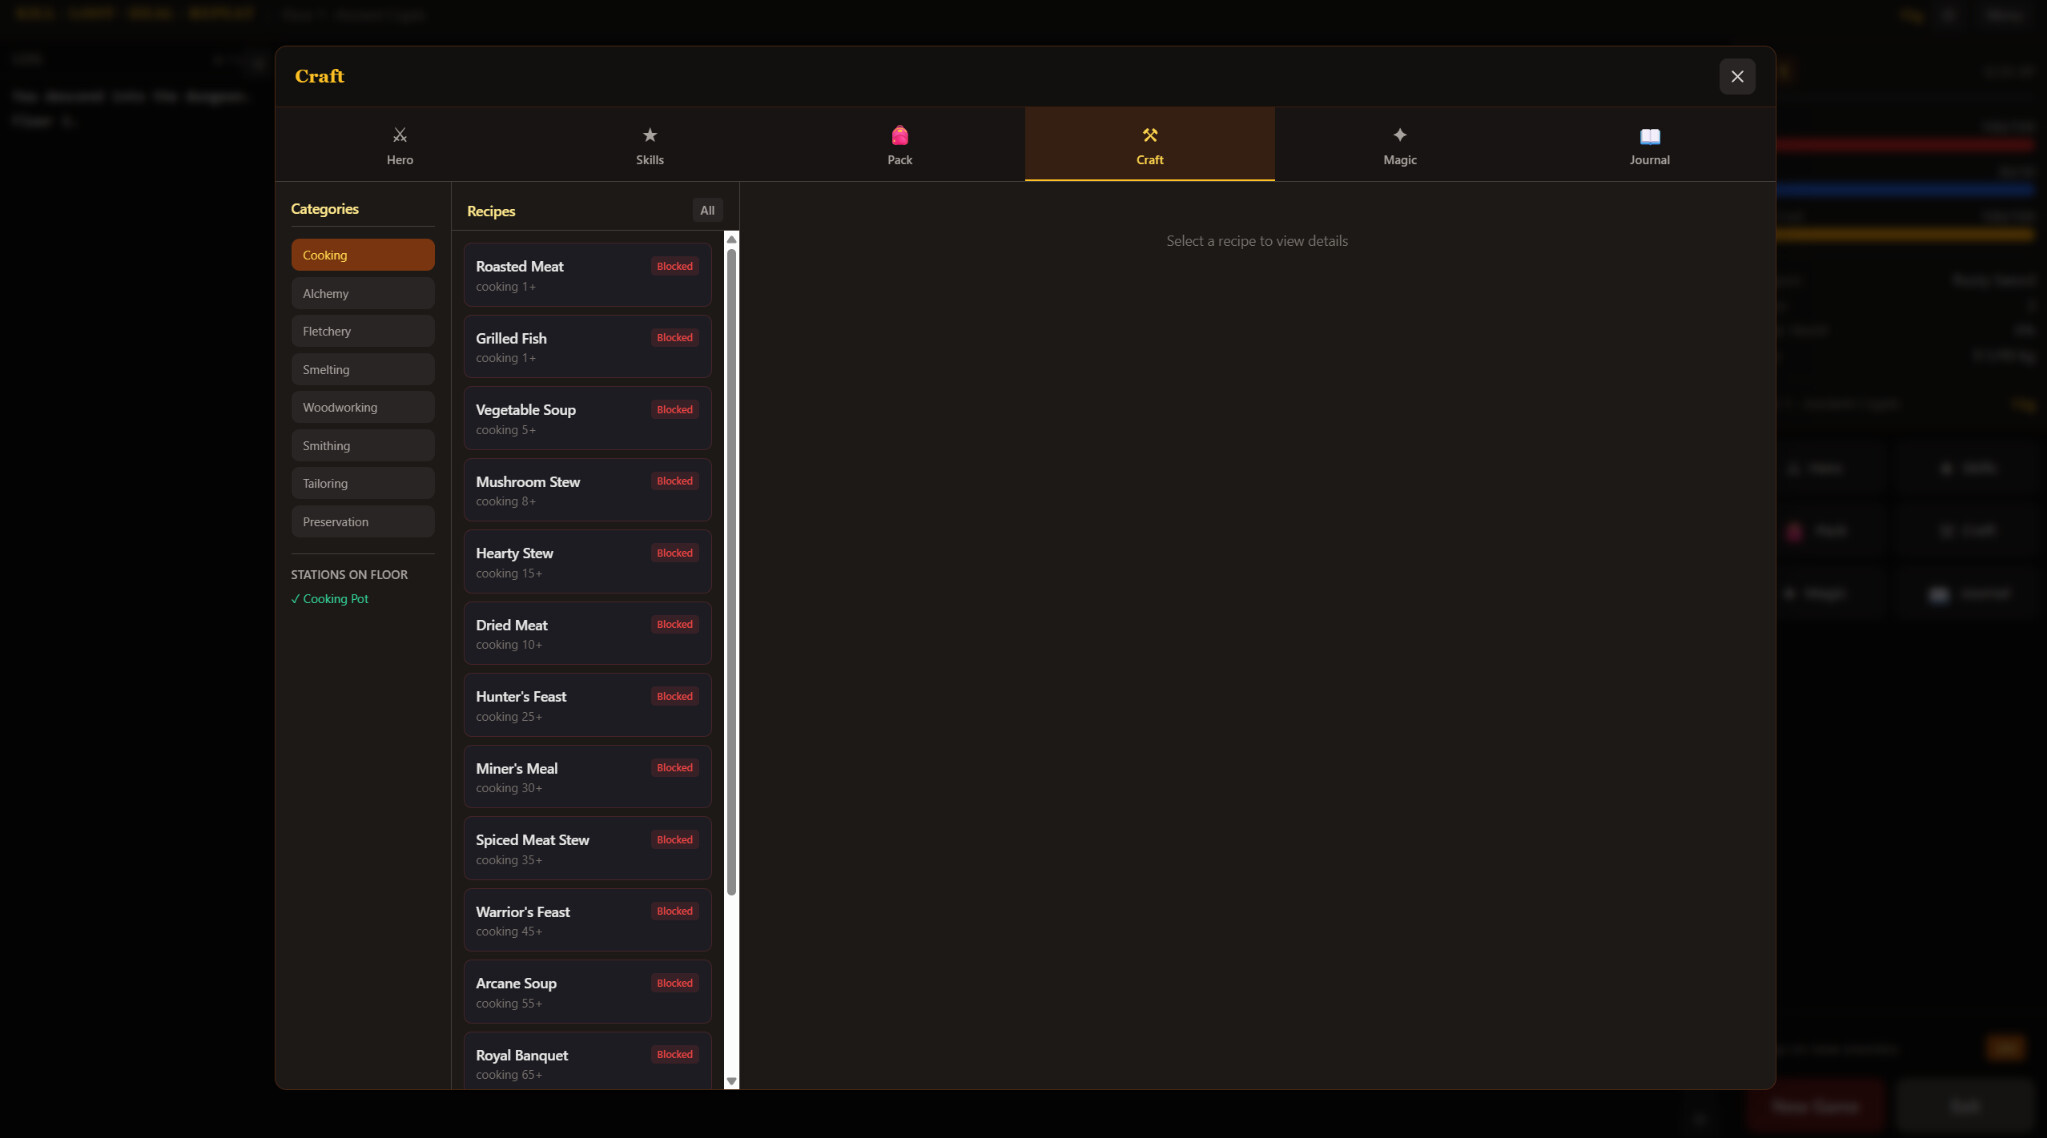Select the Spiced Meat Stew recipe

point(587,848)
